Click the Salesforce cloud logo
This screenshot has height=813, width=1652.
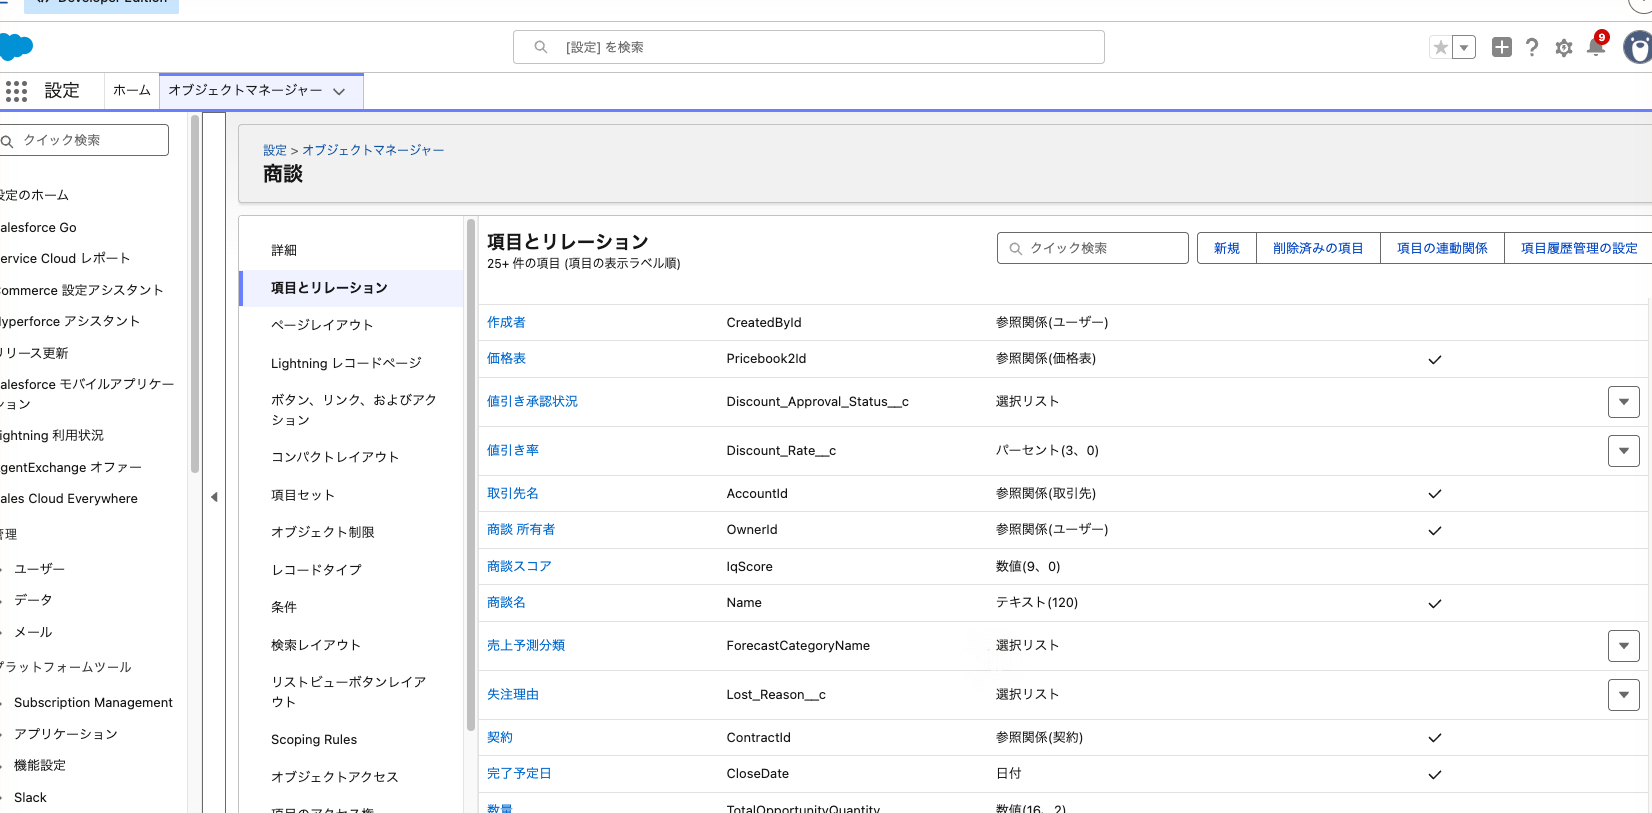coord(16,47)
